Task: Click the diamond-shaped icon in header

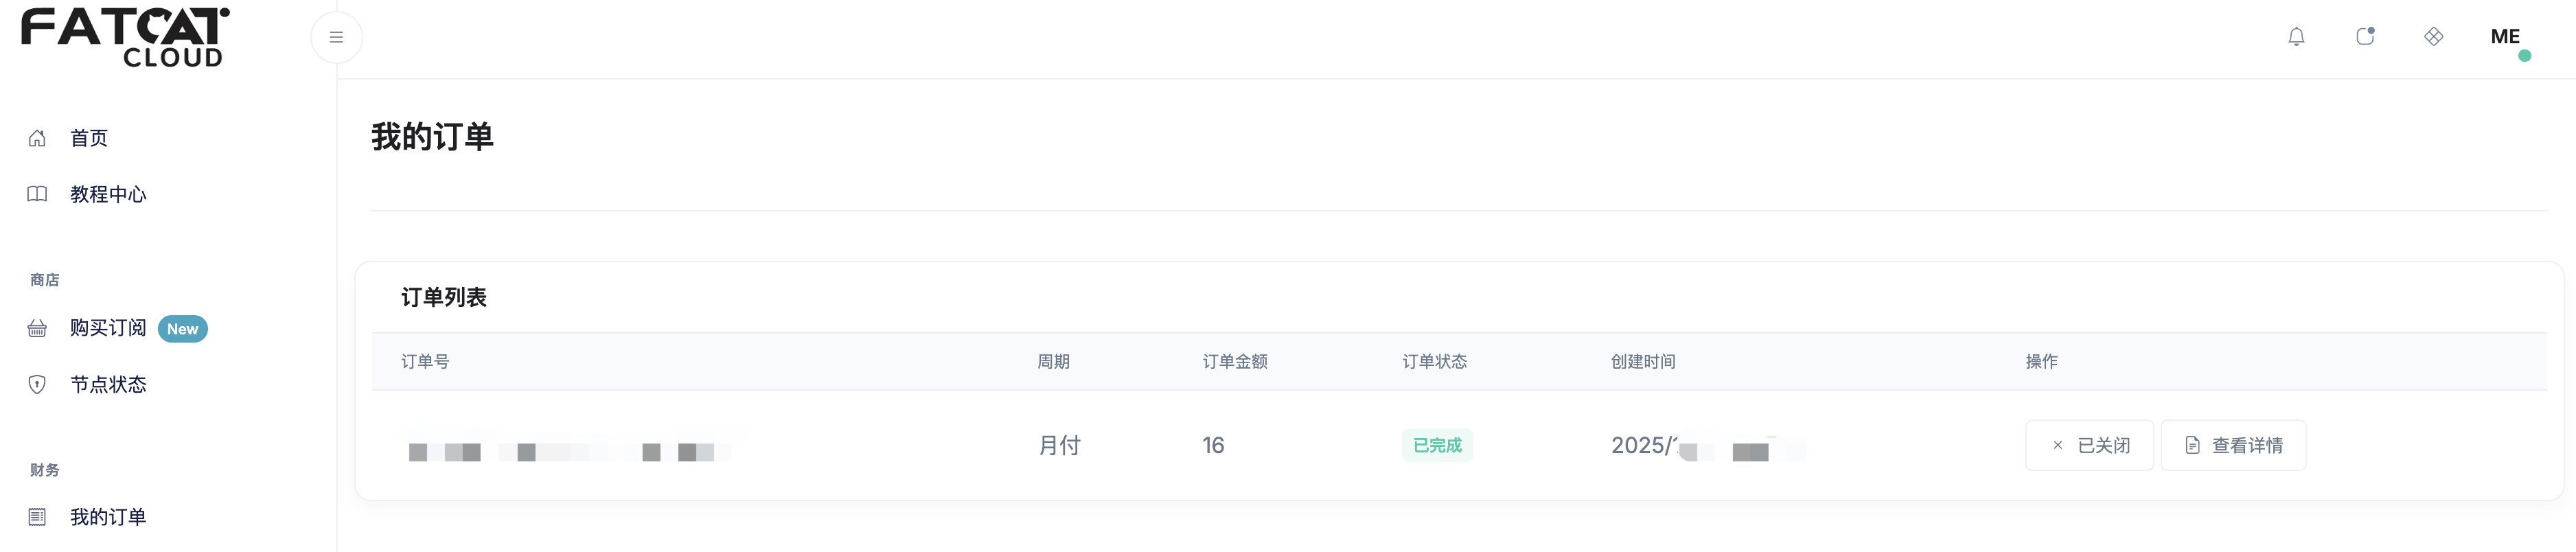Action: point(2434,37)
